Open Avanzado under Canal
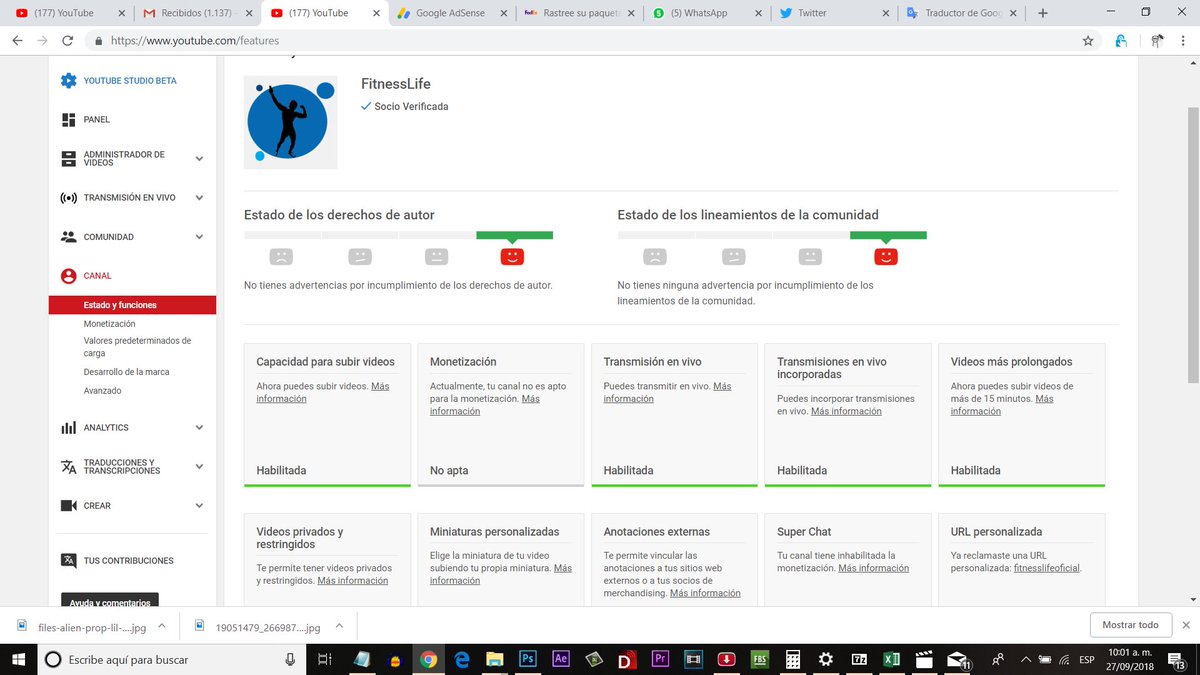Screen dimensions: 1200x675 [x=103, y=391]
